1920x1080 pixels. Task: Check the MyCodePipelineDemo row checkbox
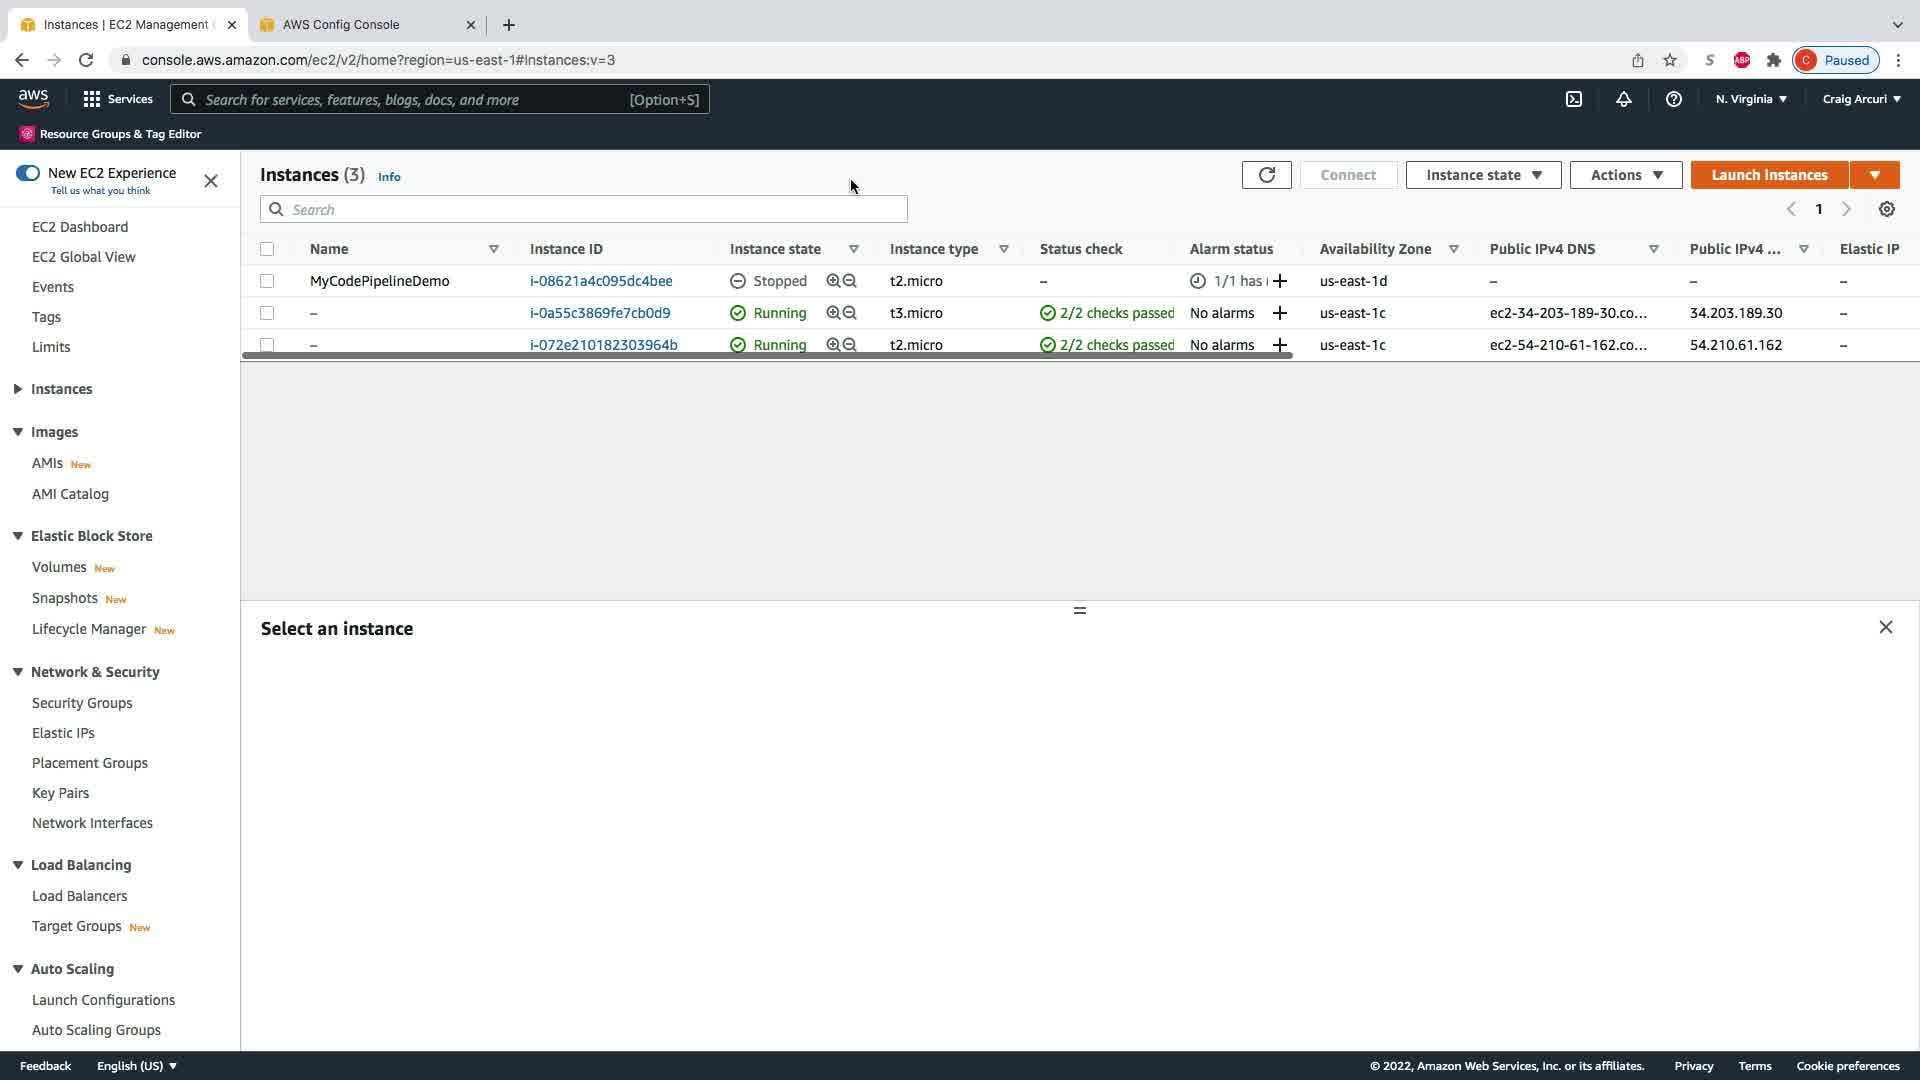point(267,281)
